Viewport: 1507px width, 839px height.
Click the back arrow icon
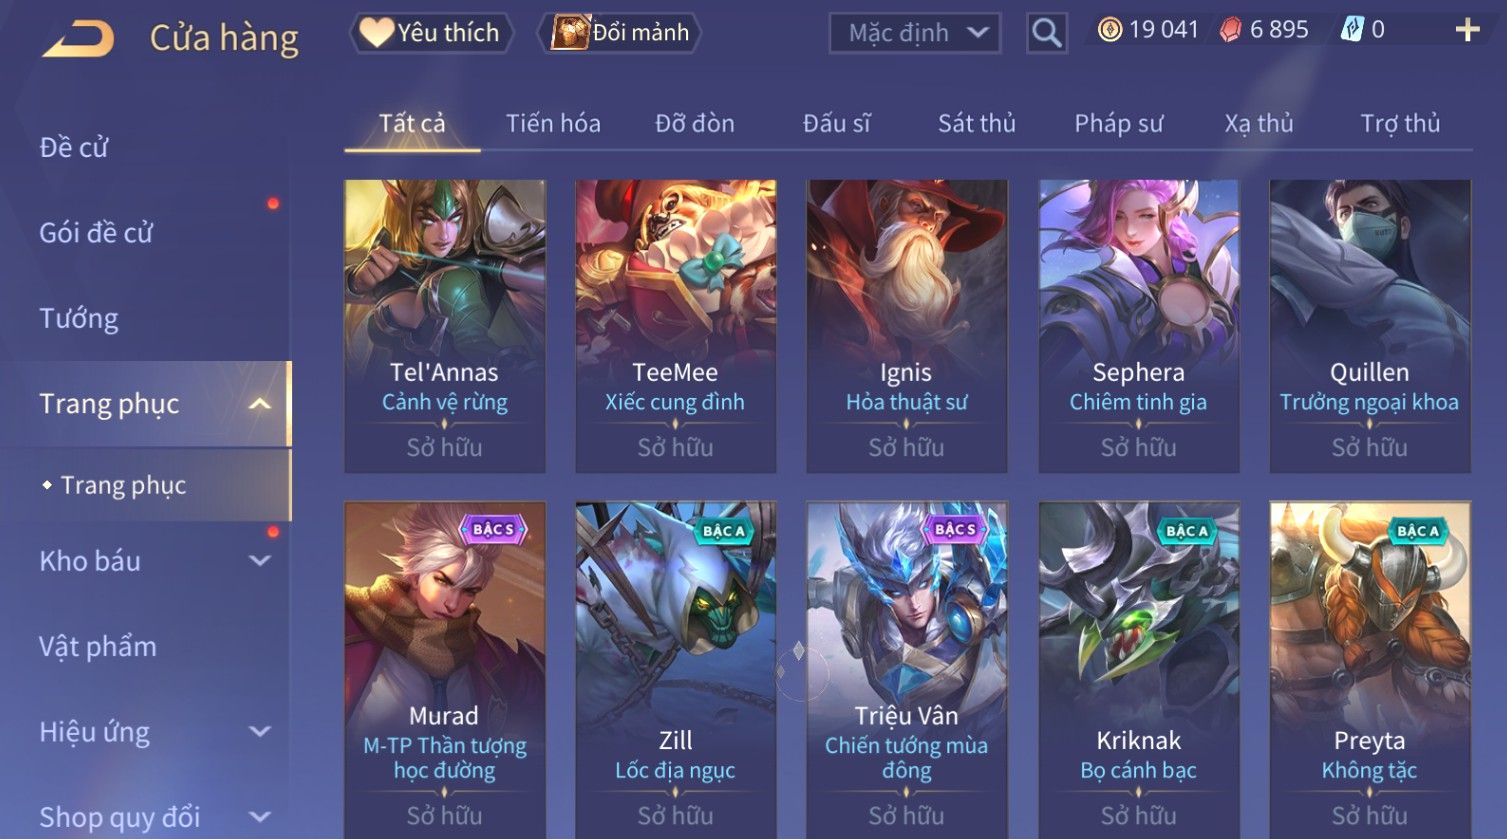tap(79, 38)
